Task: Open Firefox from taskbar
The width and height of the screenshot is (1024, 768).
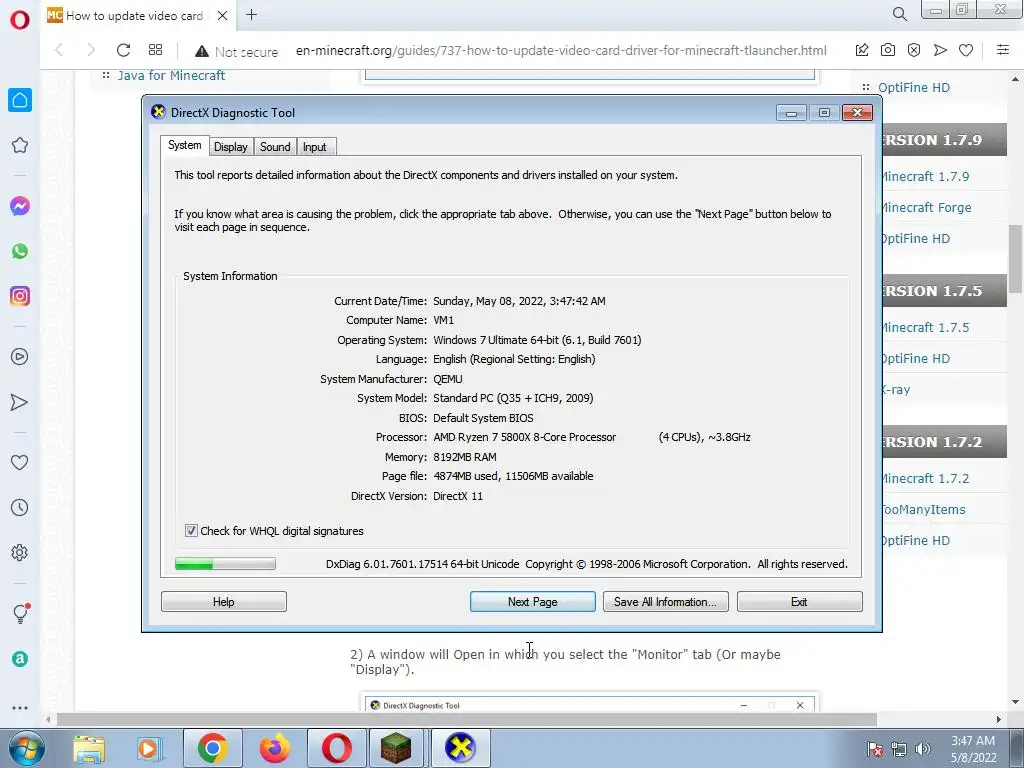Action: point(274,748)
